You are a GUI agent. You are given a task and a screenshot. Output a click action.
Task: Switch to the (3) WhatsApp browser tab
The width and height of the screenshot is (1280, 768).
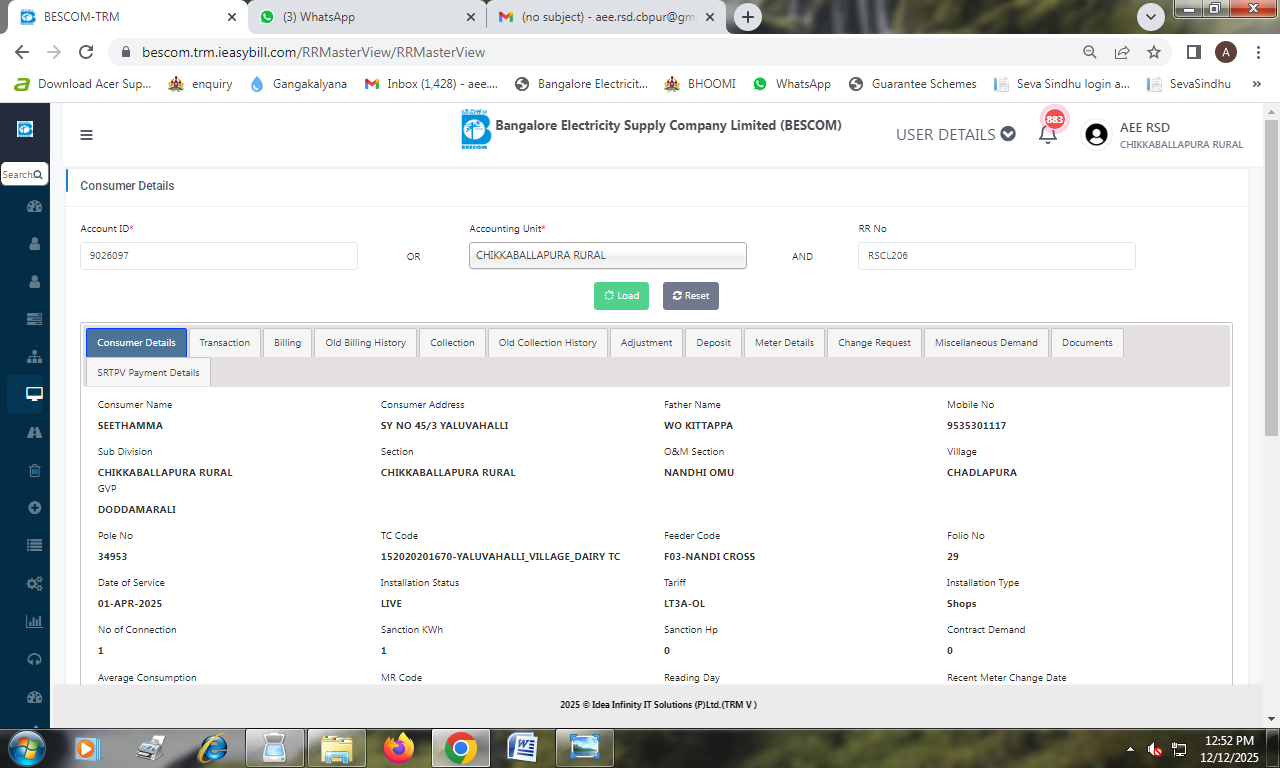point(366,17)
